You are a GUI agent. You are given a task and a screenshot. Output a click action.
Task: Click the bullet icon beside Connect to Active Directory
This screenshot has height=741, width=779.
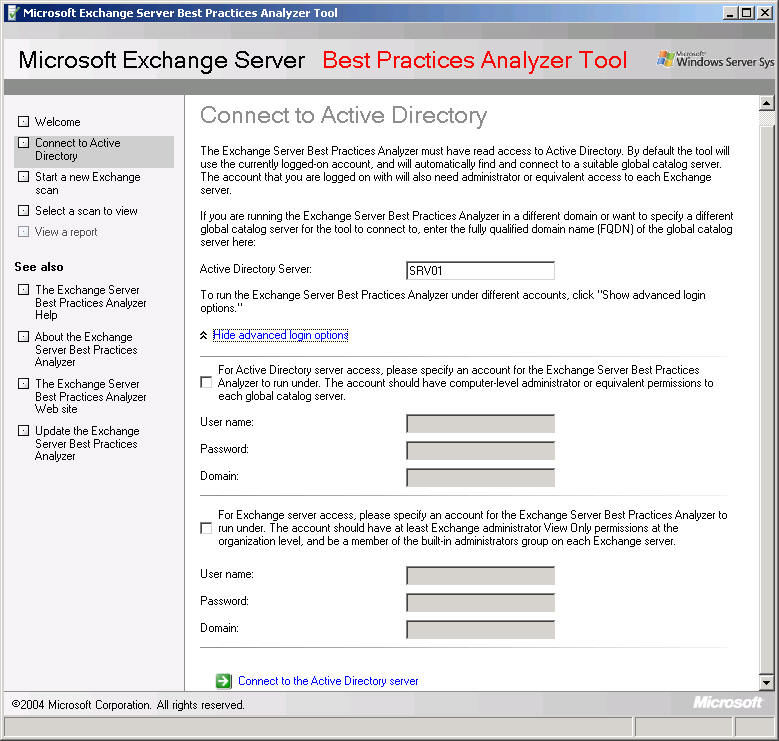pos(23,143)
